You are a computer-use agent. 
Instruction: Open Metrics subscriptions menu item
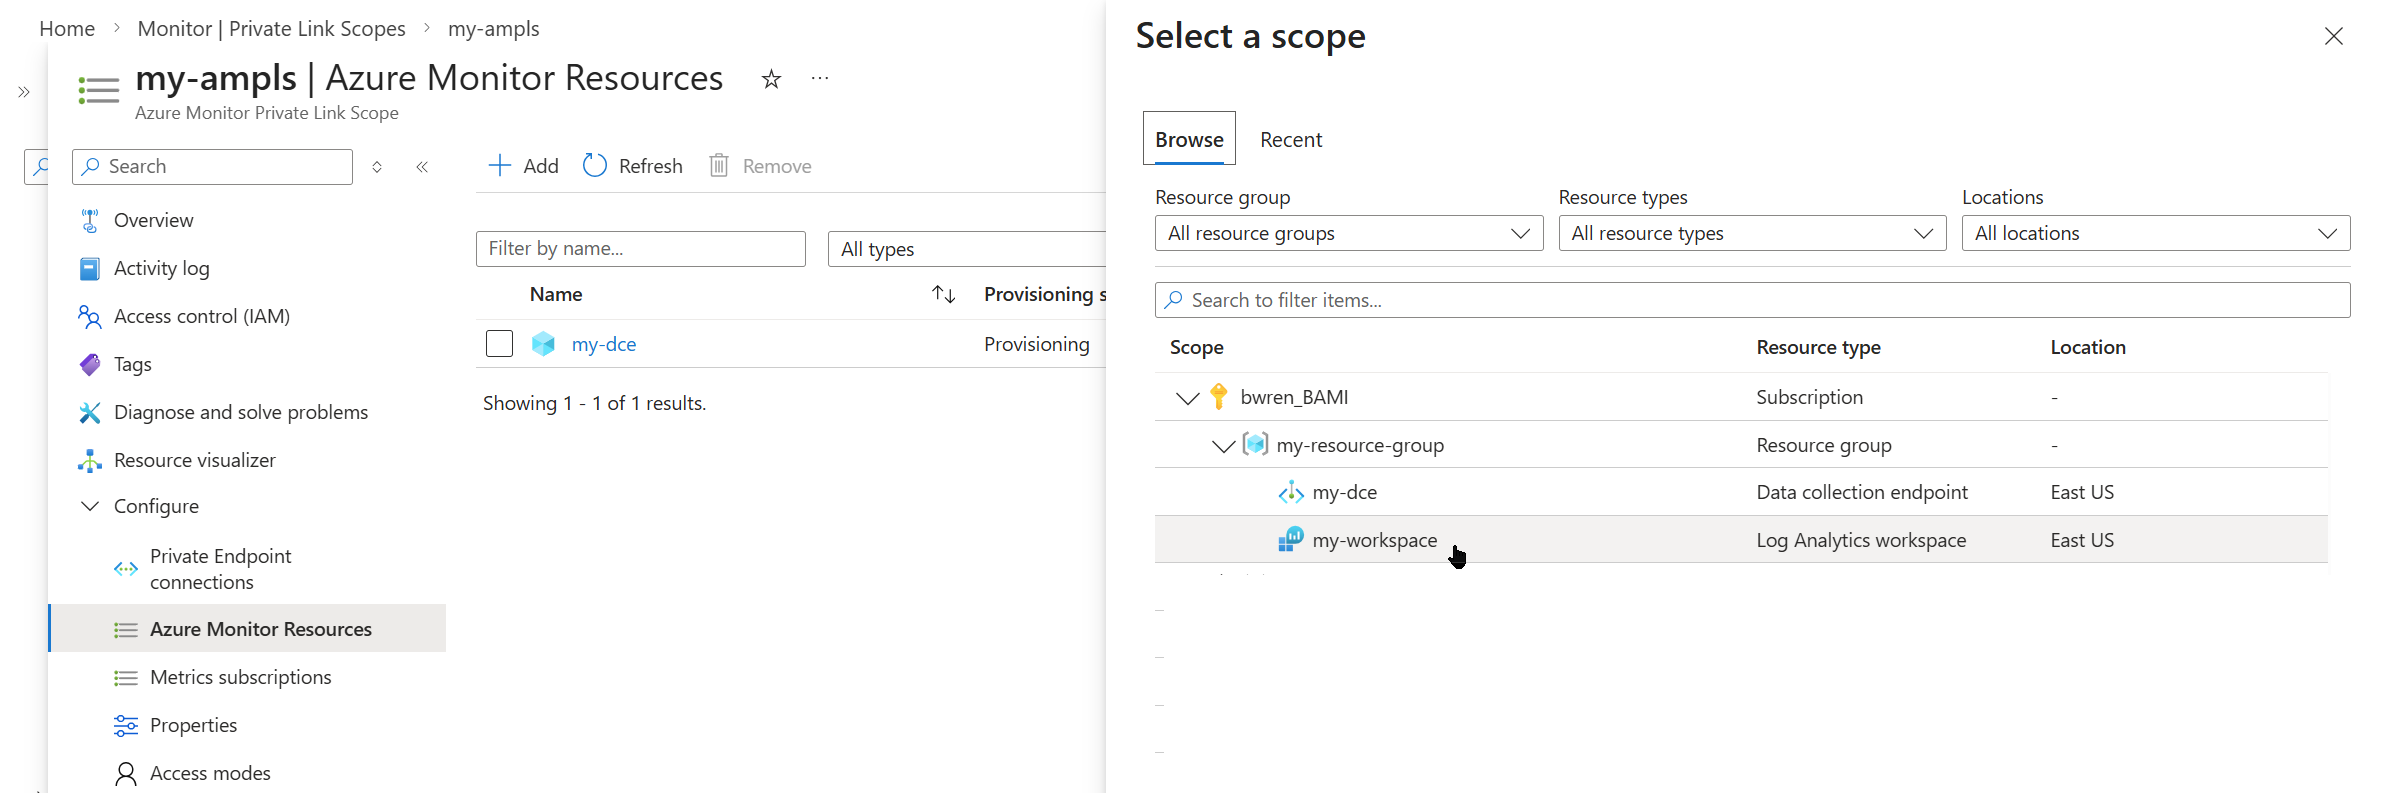click(240, 677)
